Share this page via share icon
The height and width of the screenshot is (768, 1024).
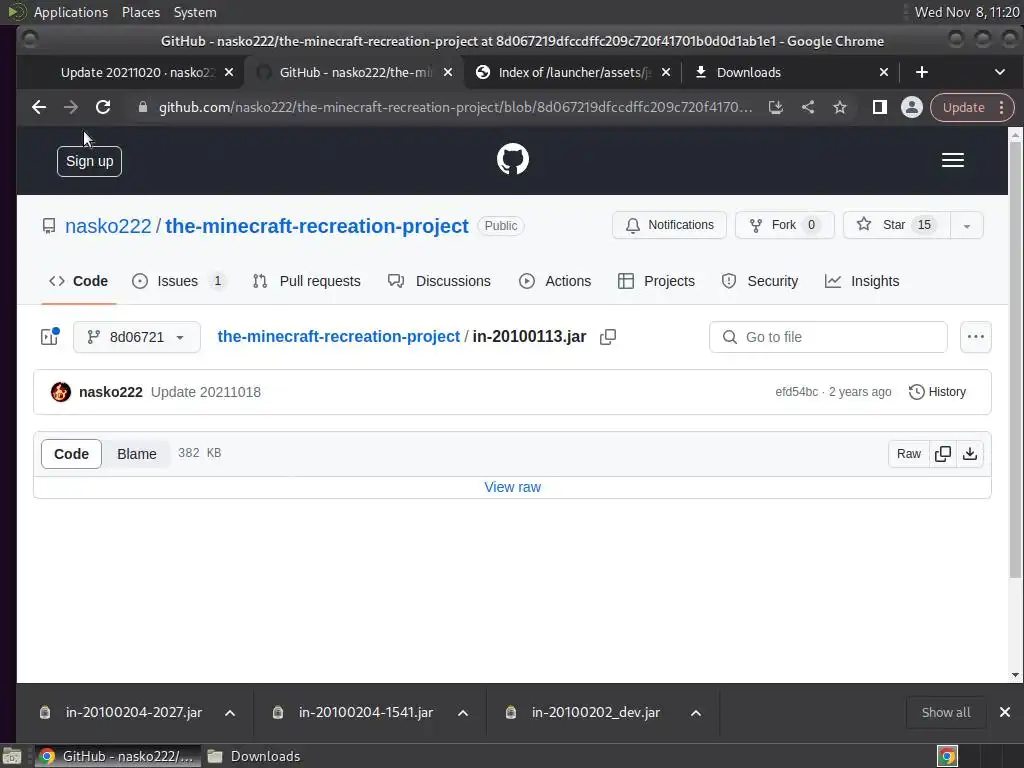point(808,107)
